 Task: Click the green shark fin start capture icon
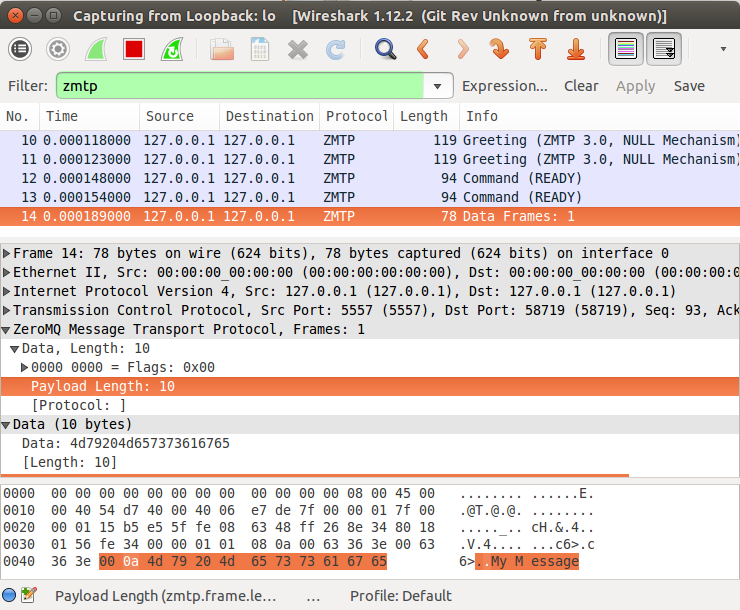(96, 49)
